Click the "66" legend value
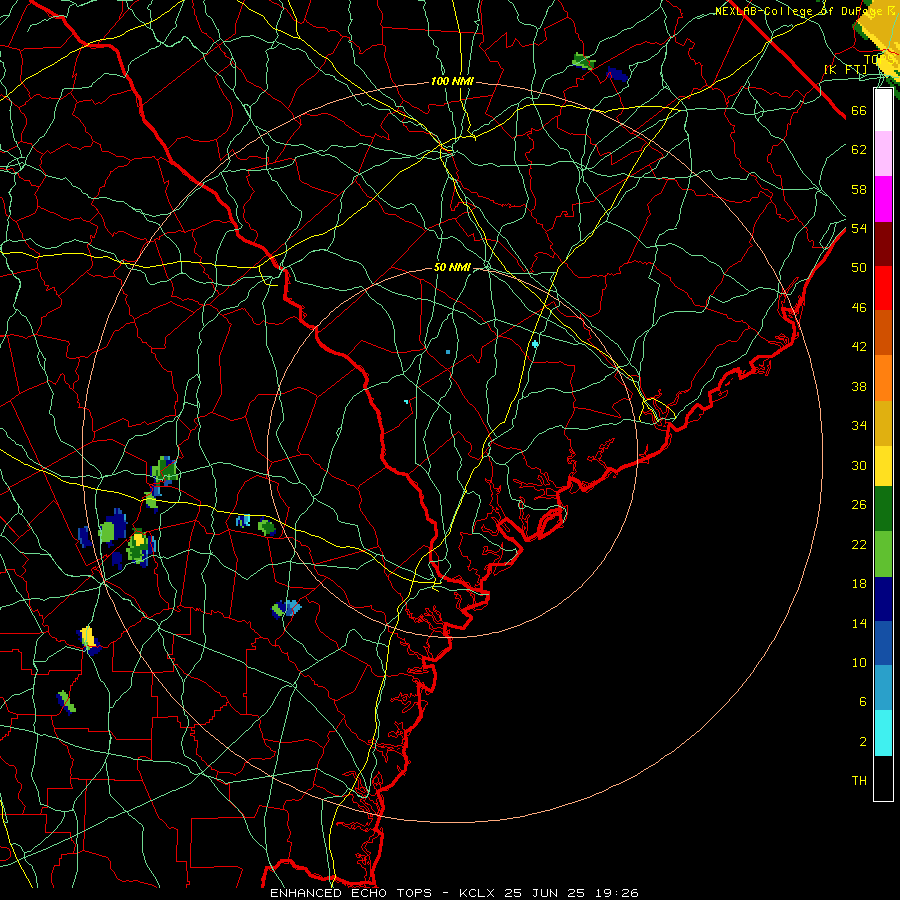The width and height of the screenshot is (900, 900). (859, 111)
